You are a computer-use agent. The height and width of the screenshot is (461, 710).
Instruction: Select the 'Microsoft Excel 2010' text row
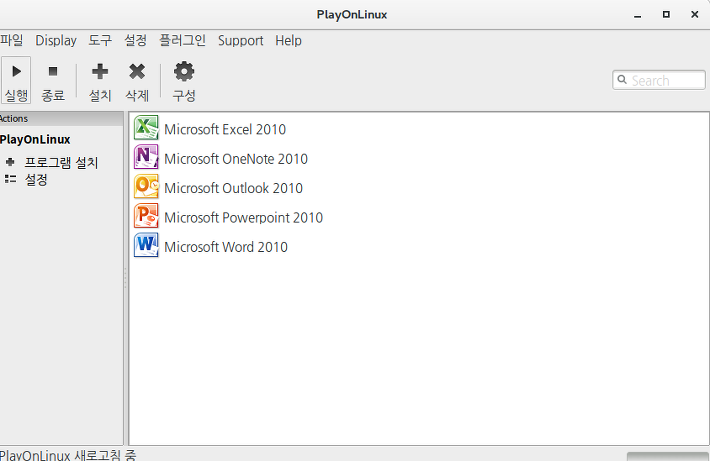click(225, 130)
